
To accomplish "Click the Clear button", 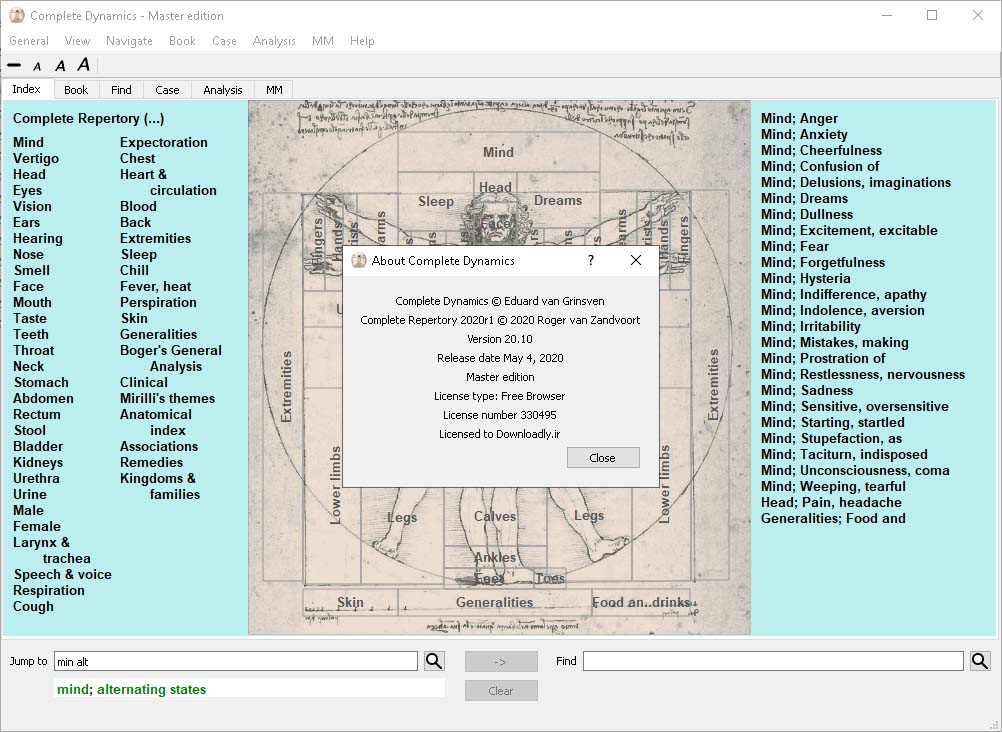I will 501,690.
